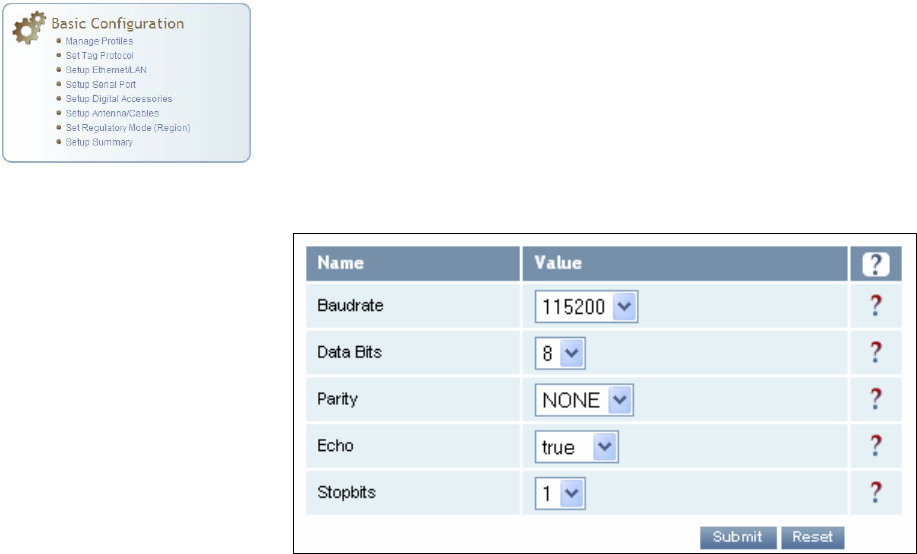Open Setup Serial Port link
The image size is (917, 554).
pos(100,85)
